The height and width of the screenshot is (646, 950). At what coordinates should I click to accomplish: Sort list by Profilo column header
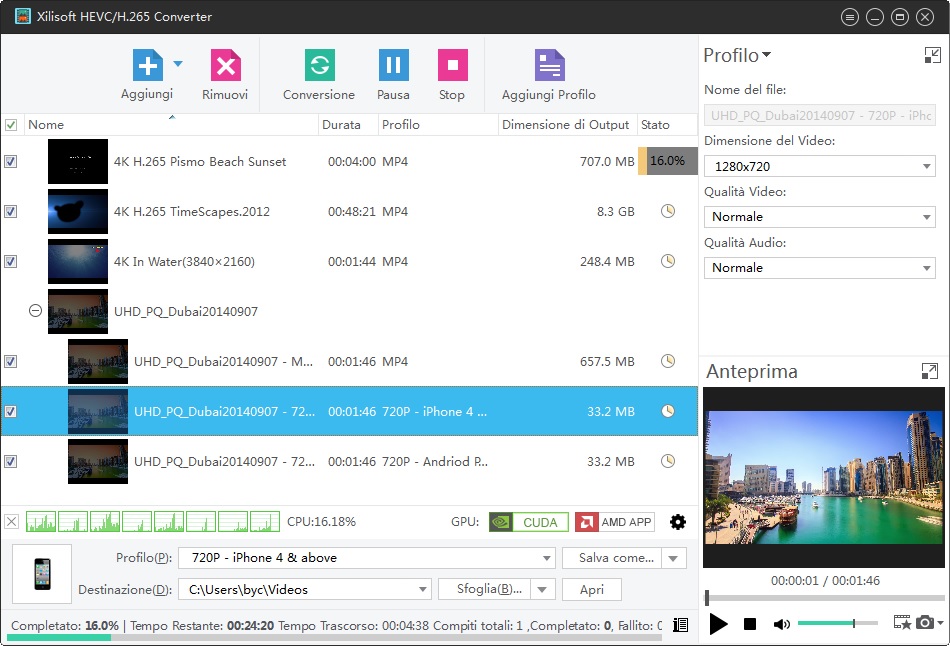tap(438, 124)
